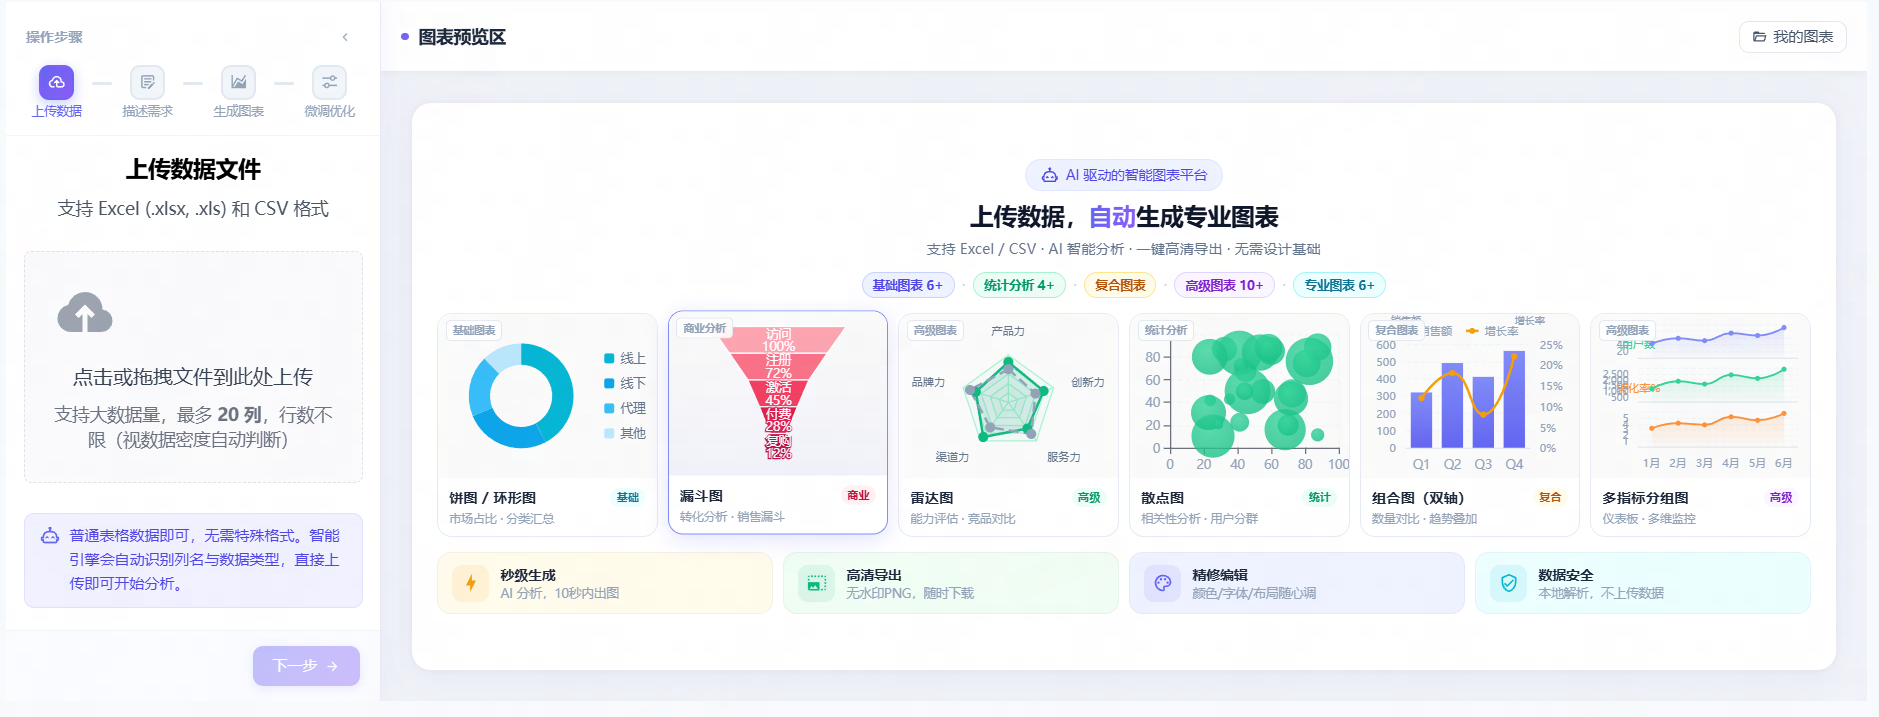Open the 雷达图 chart card
This screenshot has width=1879, height=717.
tap(1009, 425)
